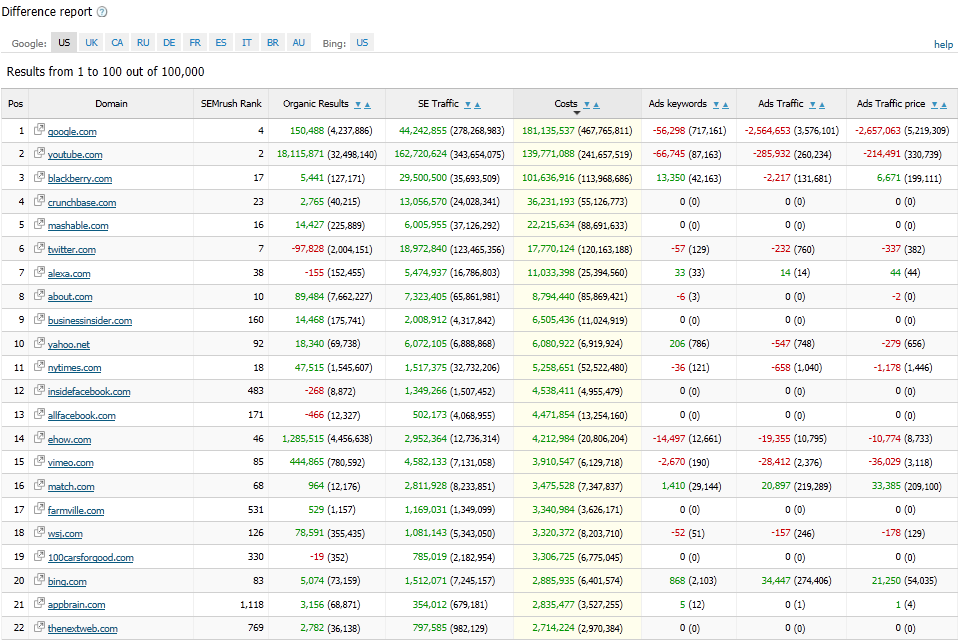
Task: Click external link icon beside 100carsforgood.com
Action: pos(39,555)
